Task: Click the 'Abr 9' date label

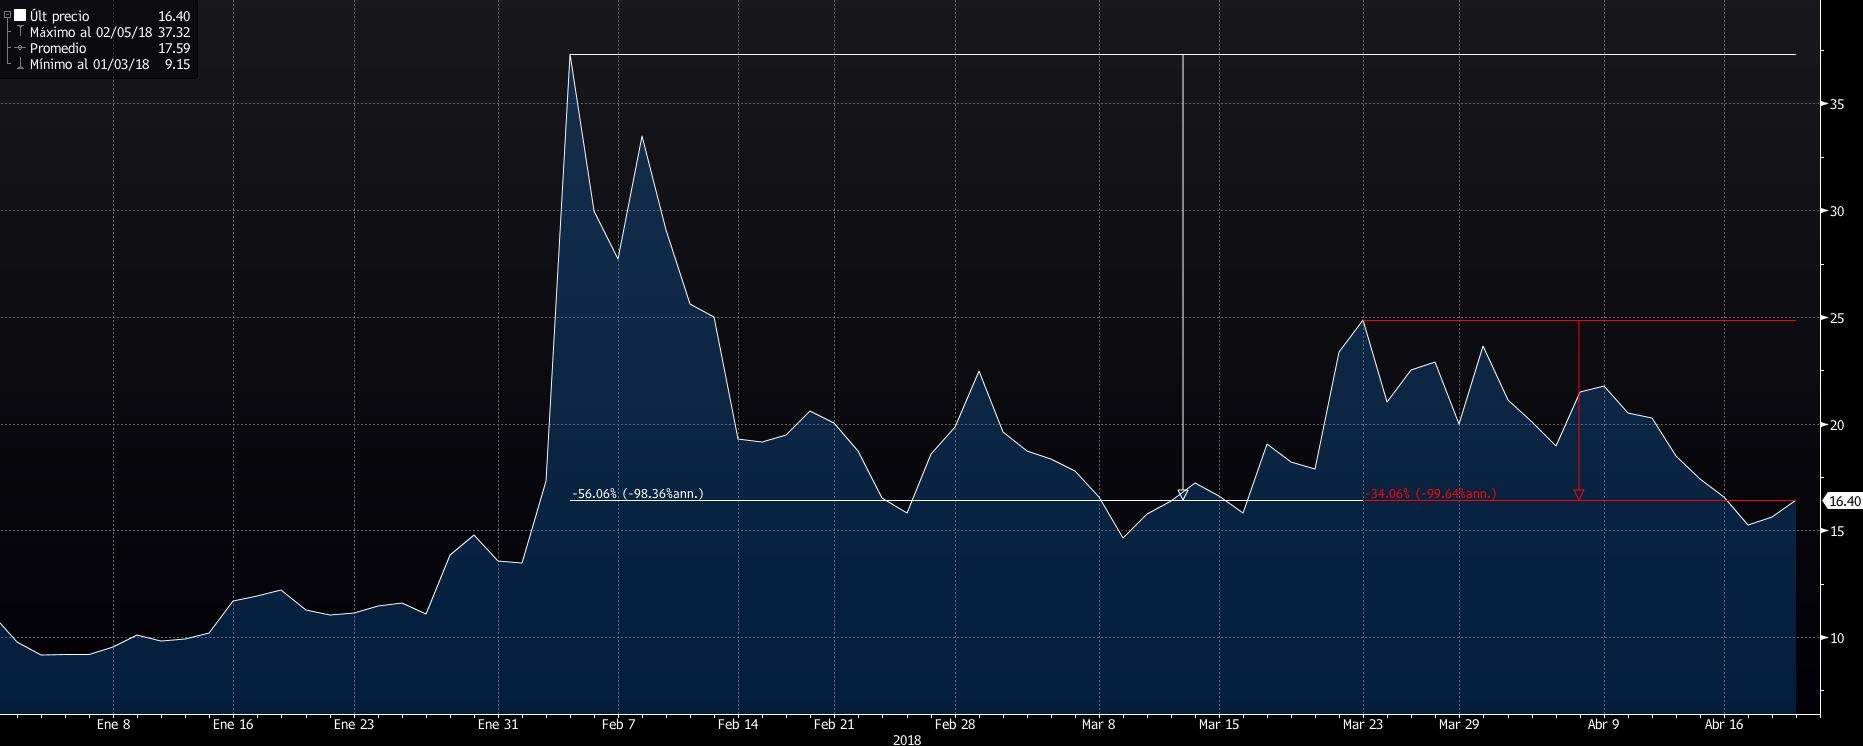Action: (x=1604, y=724)
